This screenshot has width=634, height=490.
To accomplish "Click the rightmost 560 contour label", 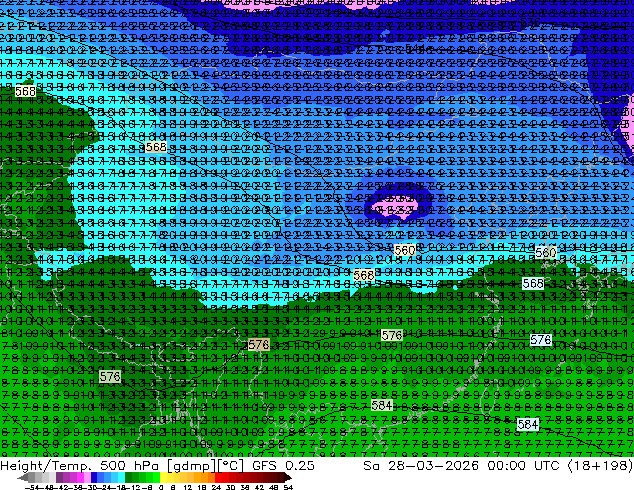I will click(x=545, y=253).
